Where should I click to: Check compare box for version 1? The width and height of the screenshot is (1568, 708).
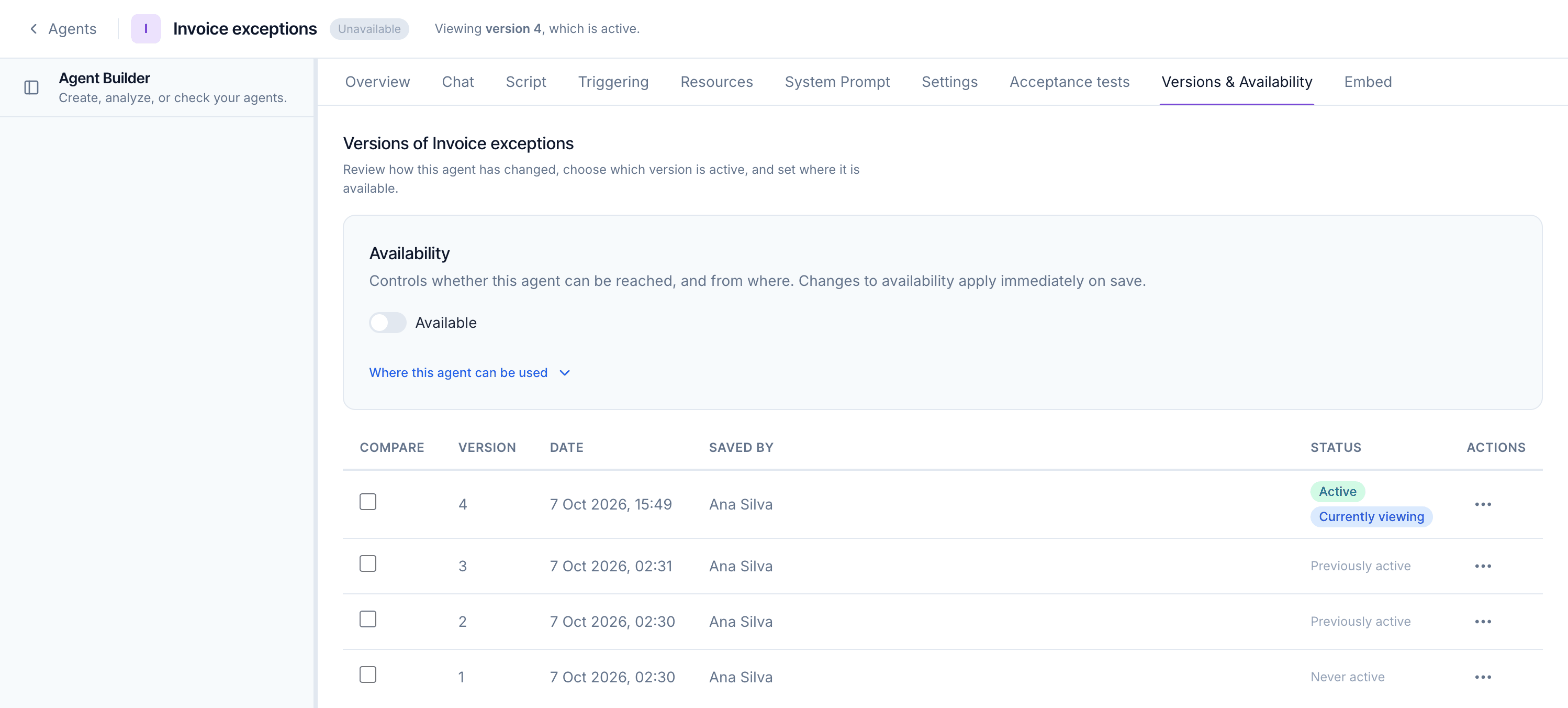[x=368, y=675]
